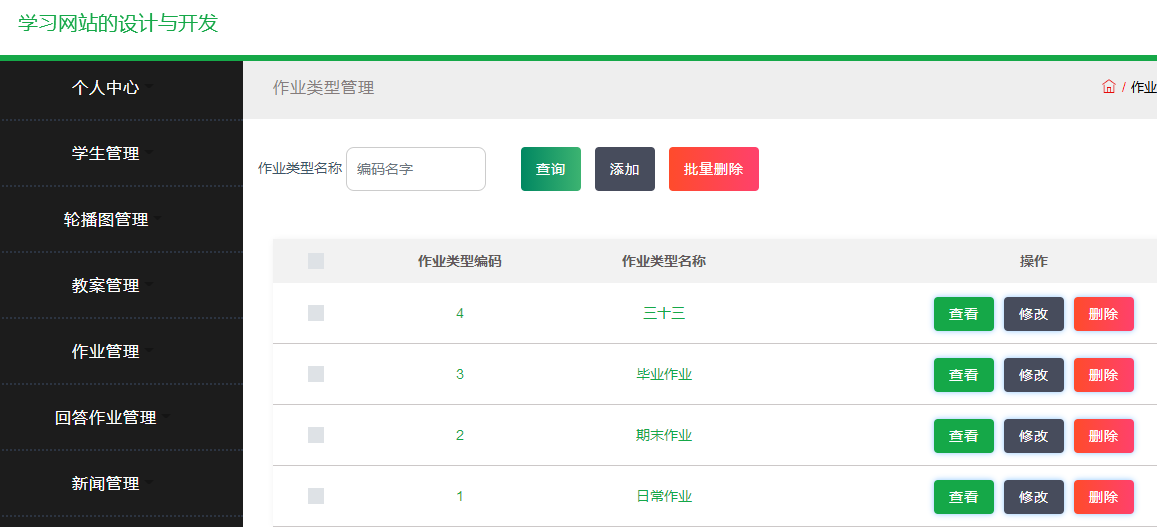Focus the 编码名字 name input field

(416, 169)
